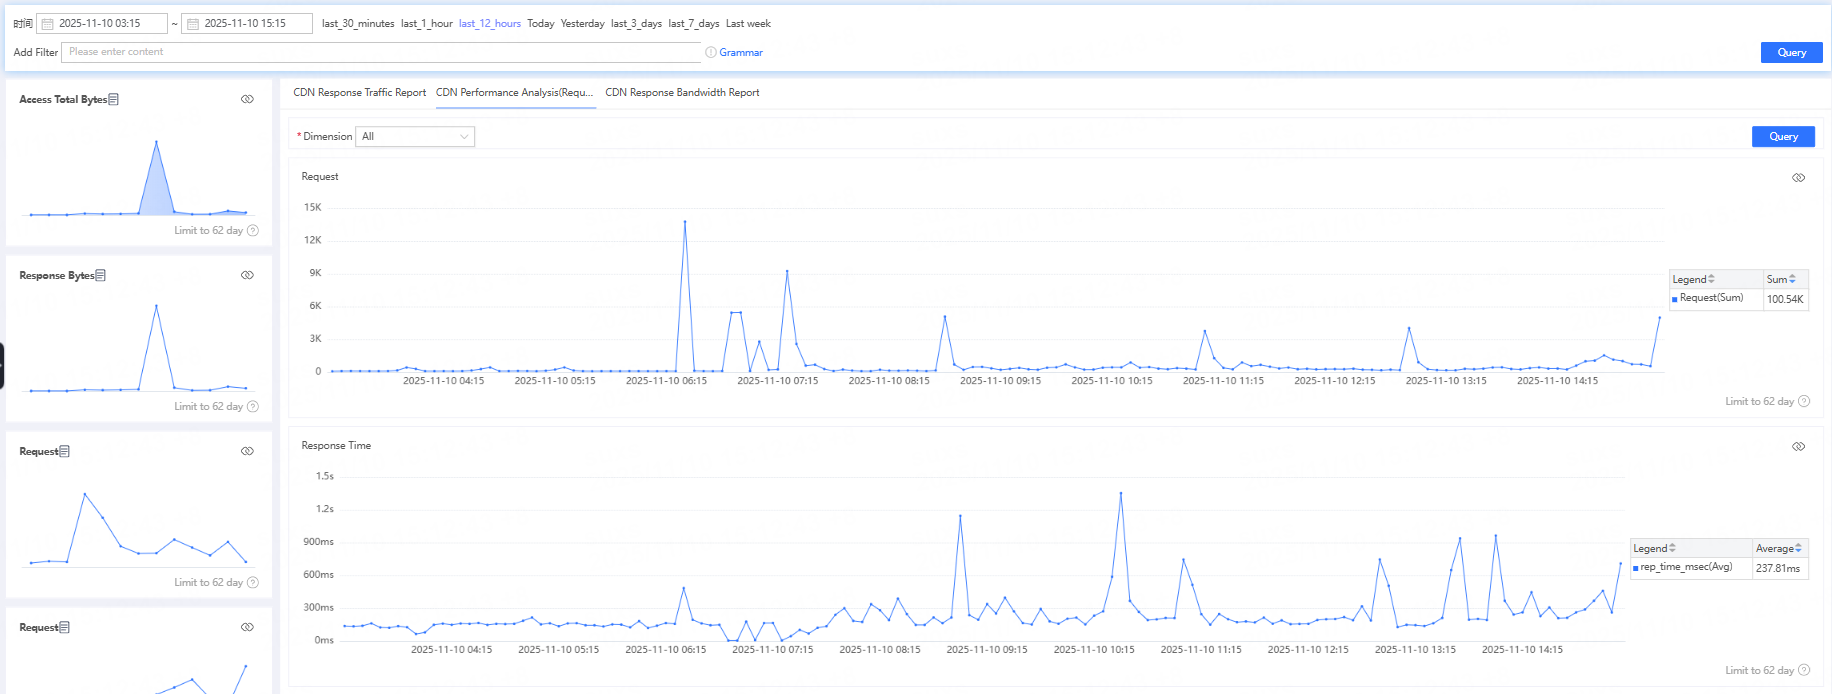Screen dimensions: 1832x694
Task: Click the link icon on the Request chart panel
Action: 1798,177
